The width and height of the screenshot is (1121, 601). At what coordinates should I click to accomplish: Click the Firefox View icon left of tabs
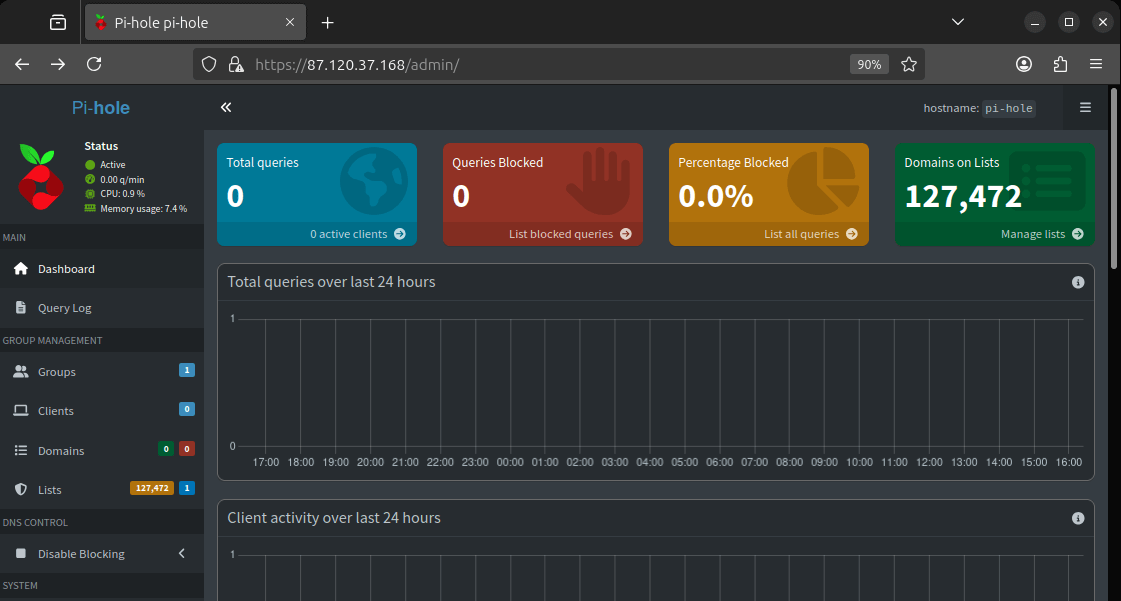point(58,23)
